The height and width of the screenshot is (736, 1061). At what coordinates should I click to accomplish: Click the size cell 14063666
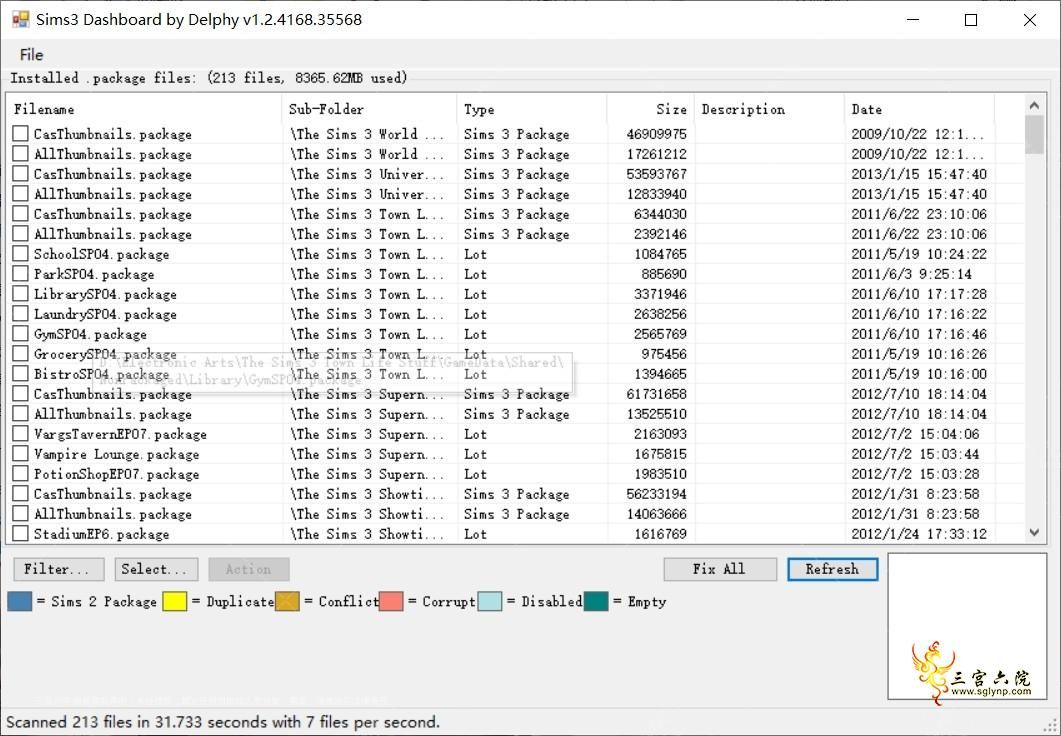click(x=656, y=514)
